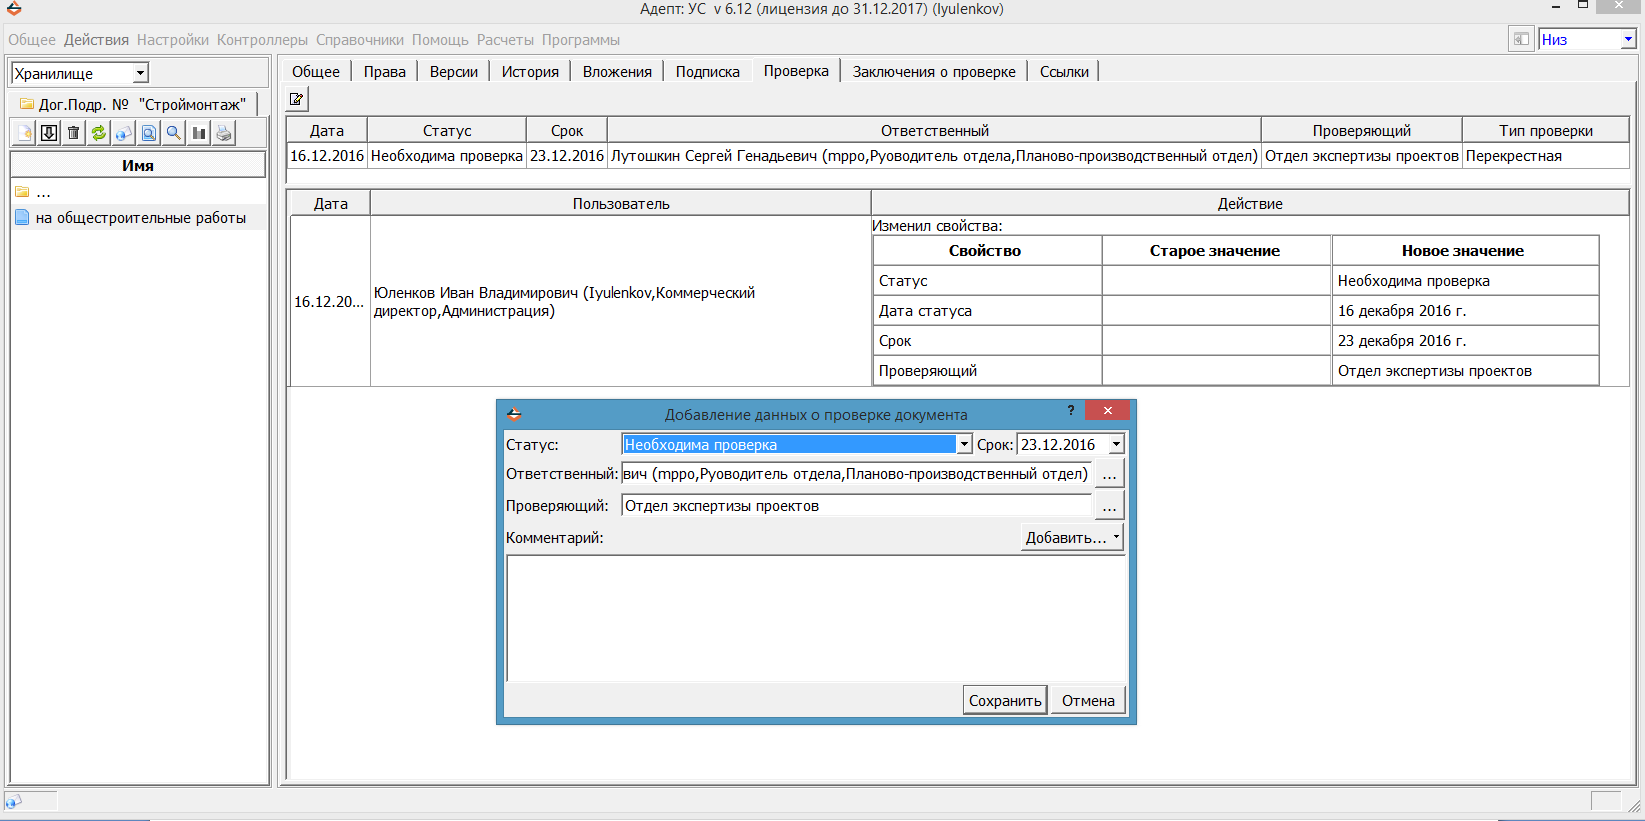Viewport: 1645px width, 821px height.
Task: Click the "Дата статуса" property cell
Action: (x=988, y=311)
